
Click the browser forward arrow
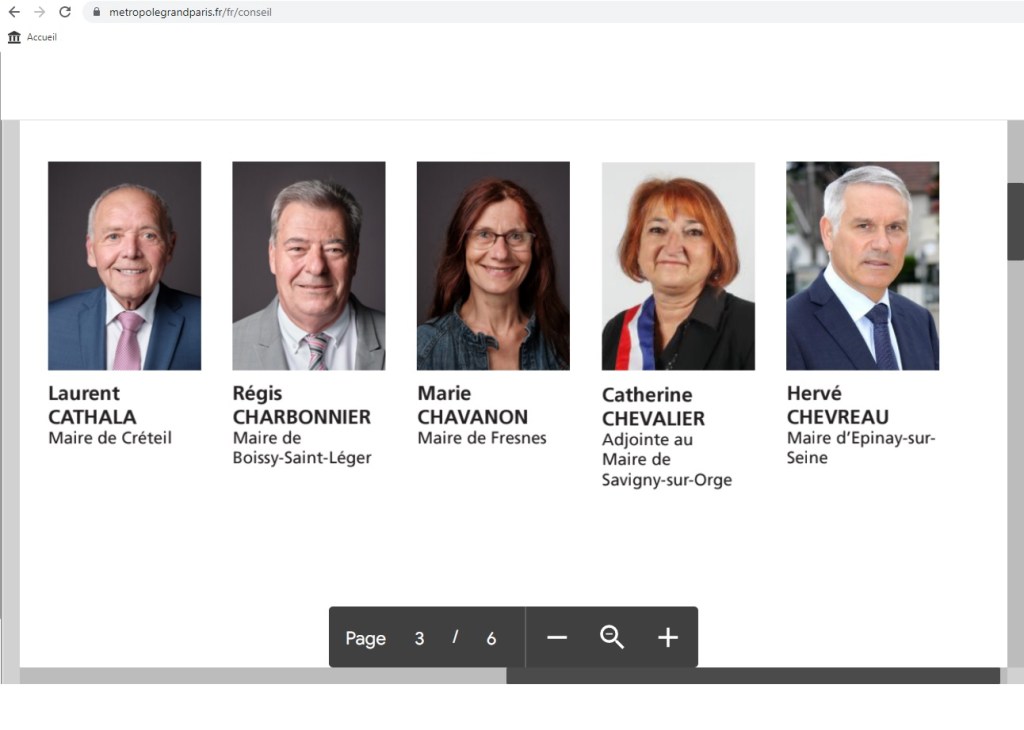click(40, 12)
